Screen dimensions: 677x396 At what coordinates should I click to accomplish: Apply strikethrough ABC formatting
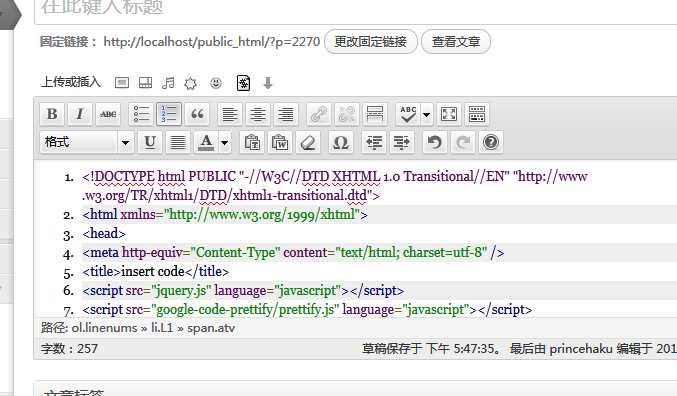[x=108, y=114]
